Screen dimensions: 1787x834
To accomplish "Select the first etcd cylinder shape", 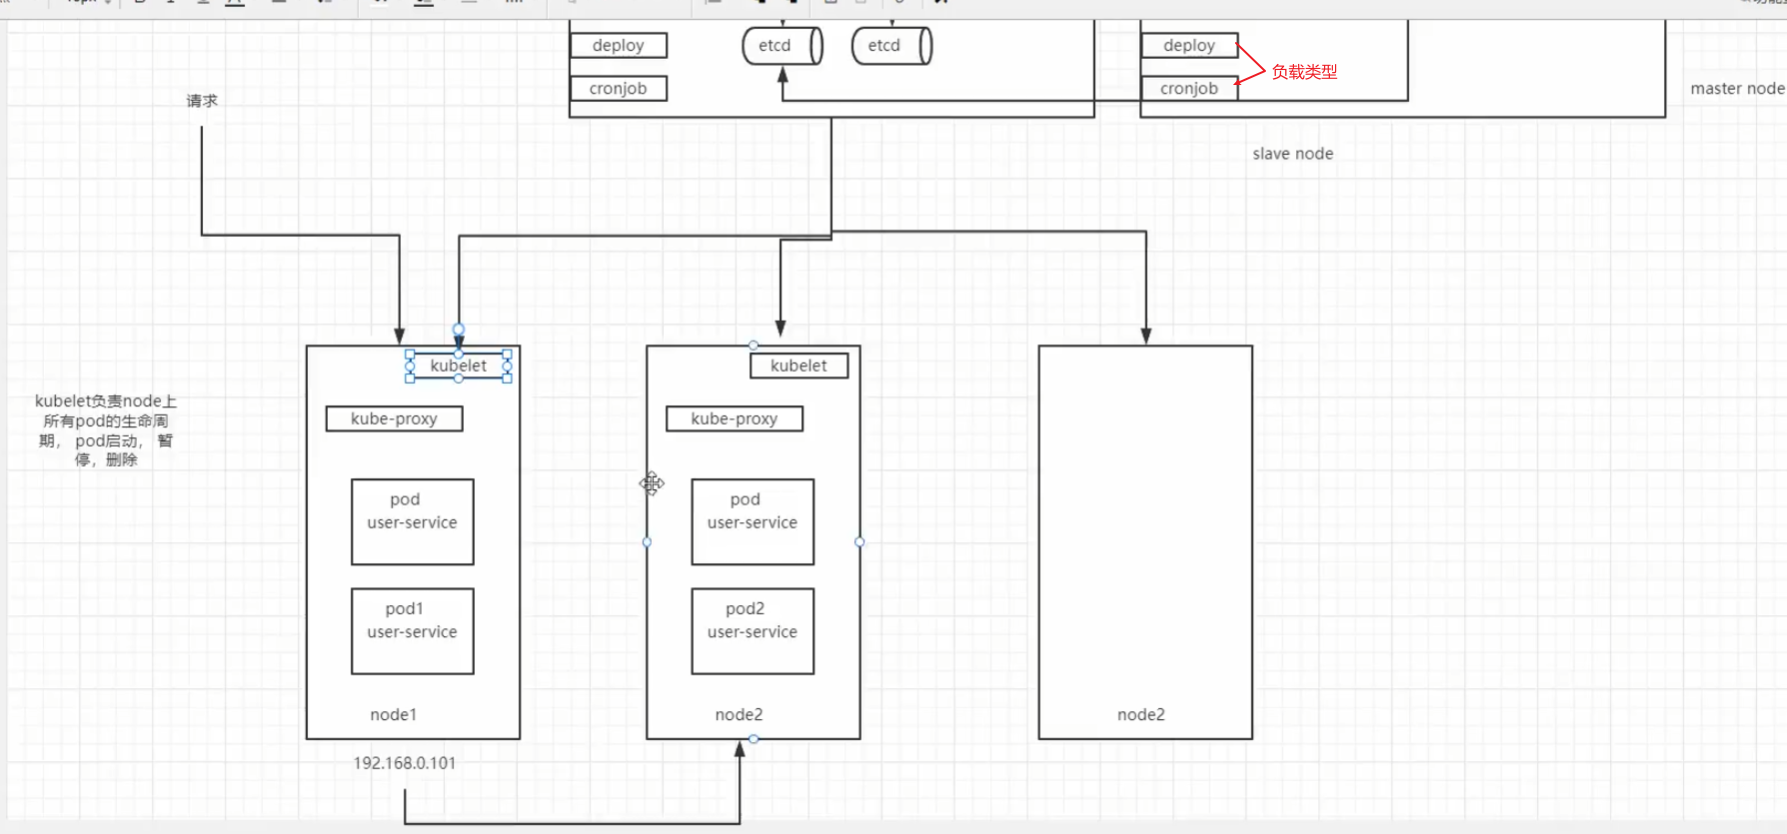I will (x=782, y=46).
